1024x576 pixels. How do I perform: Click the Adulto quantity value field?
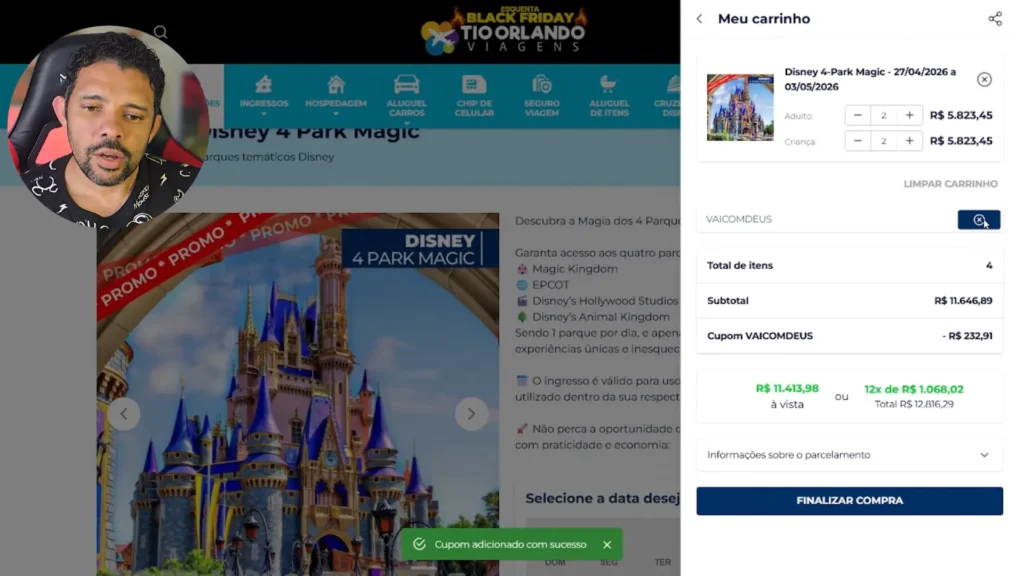(884, 116)
